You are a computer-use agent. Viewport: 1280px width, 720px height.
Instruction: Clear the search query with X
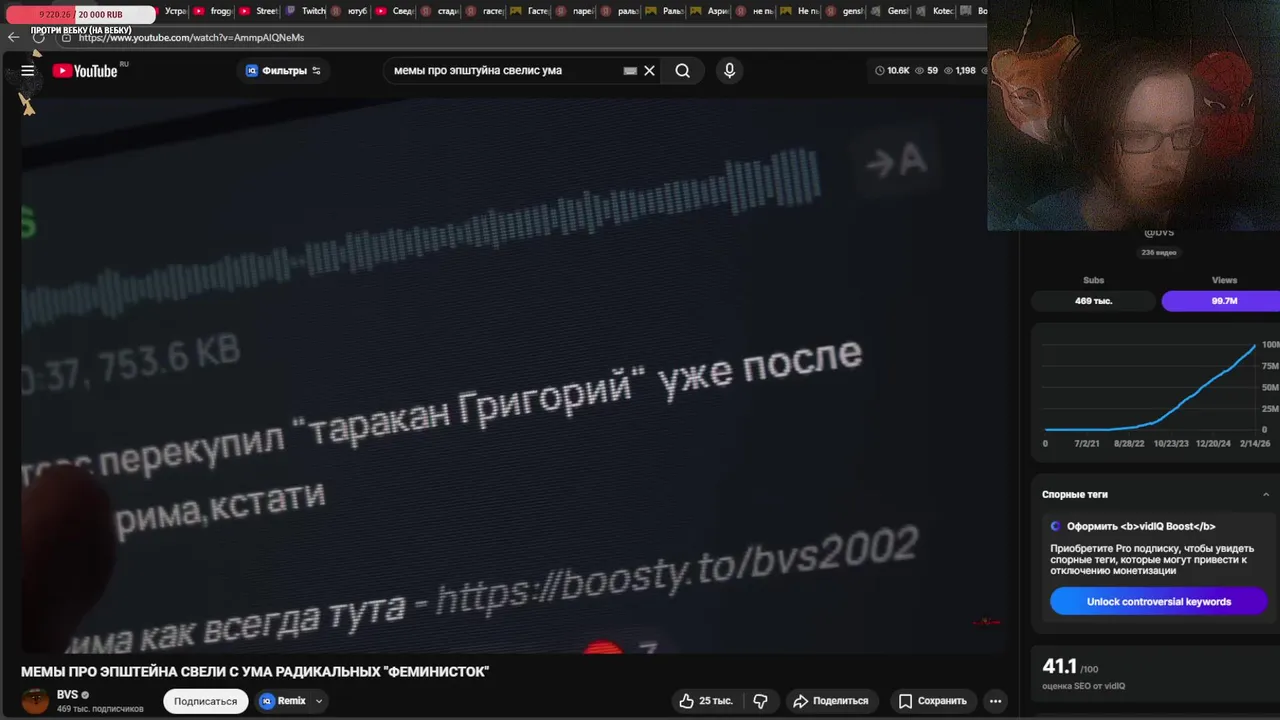(649, 71)
